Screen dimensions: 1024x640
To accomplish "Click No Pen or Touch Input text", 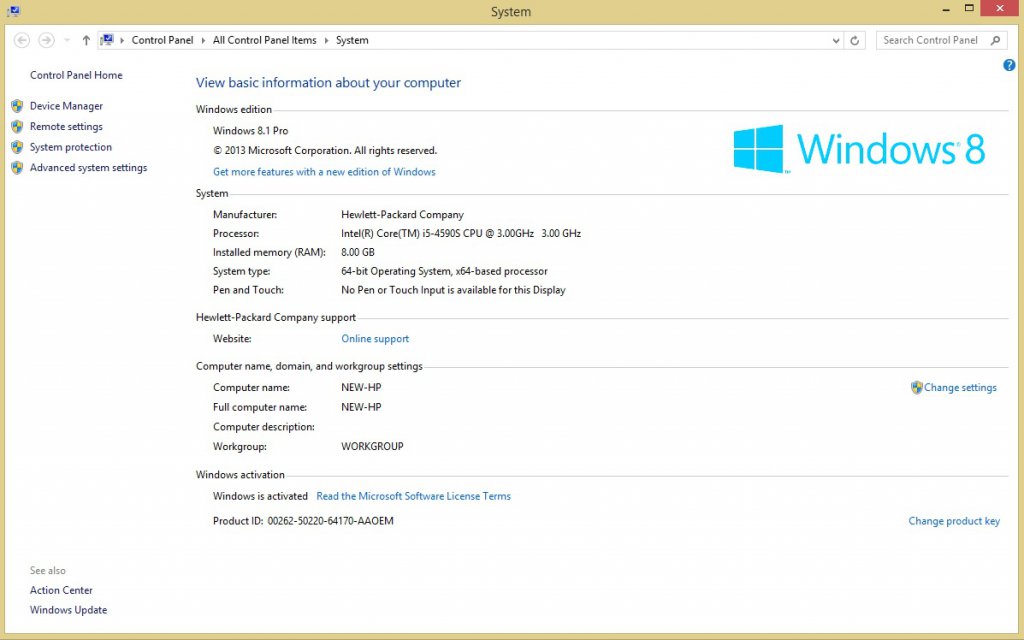I will click(453, 290).
